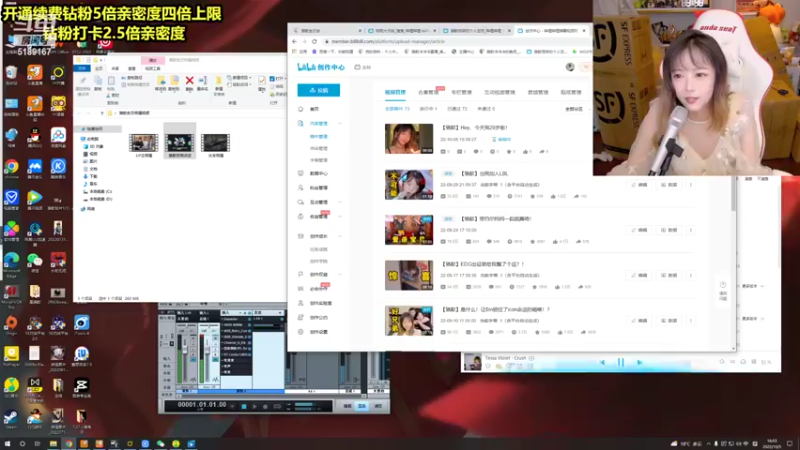The width and height of the screenshot is (800, 450).
Task: Open the all-partitions dropdown in the video list
Action: point(575,109)
